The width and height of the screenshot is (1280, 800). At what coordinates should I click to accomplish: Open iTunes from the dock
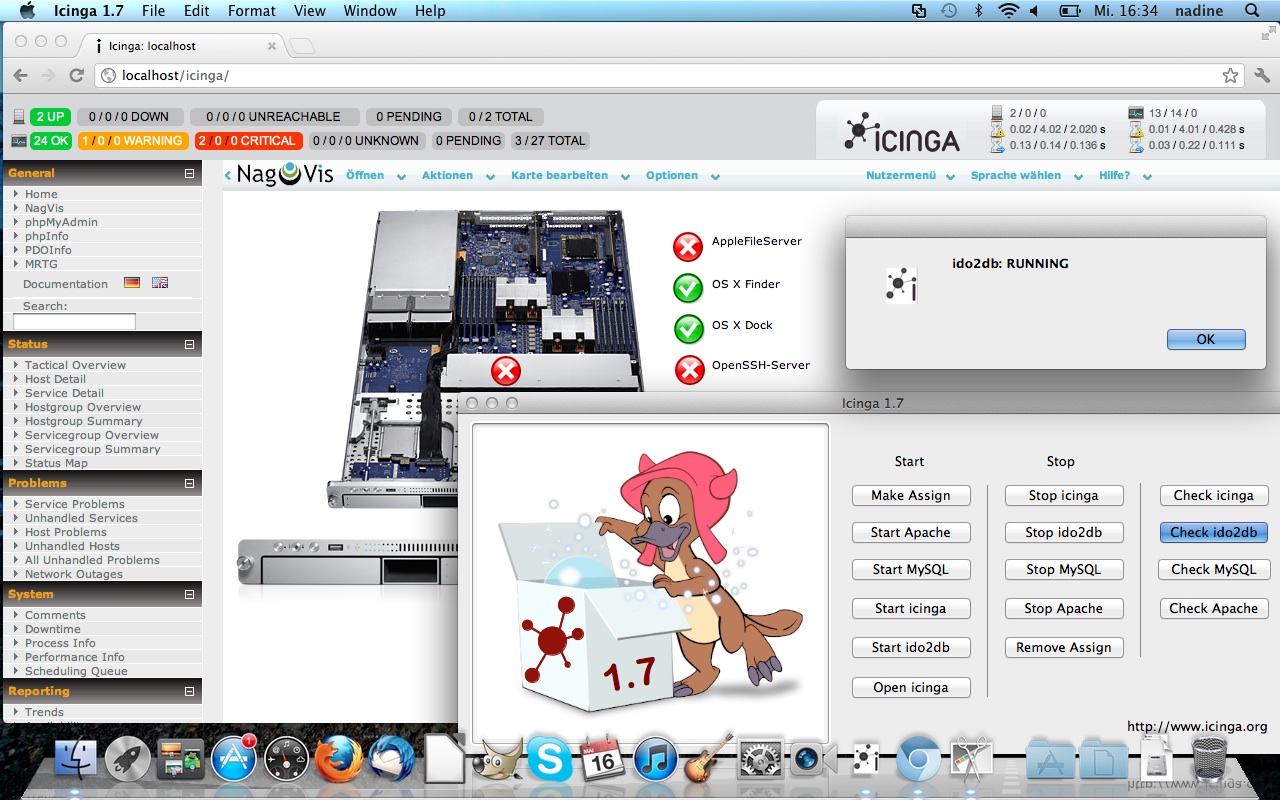655,758
